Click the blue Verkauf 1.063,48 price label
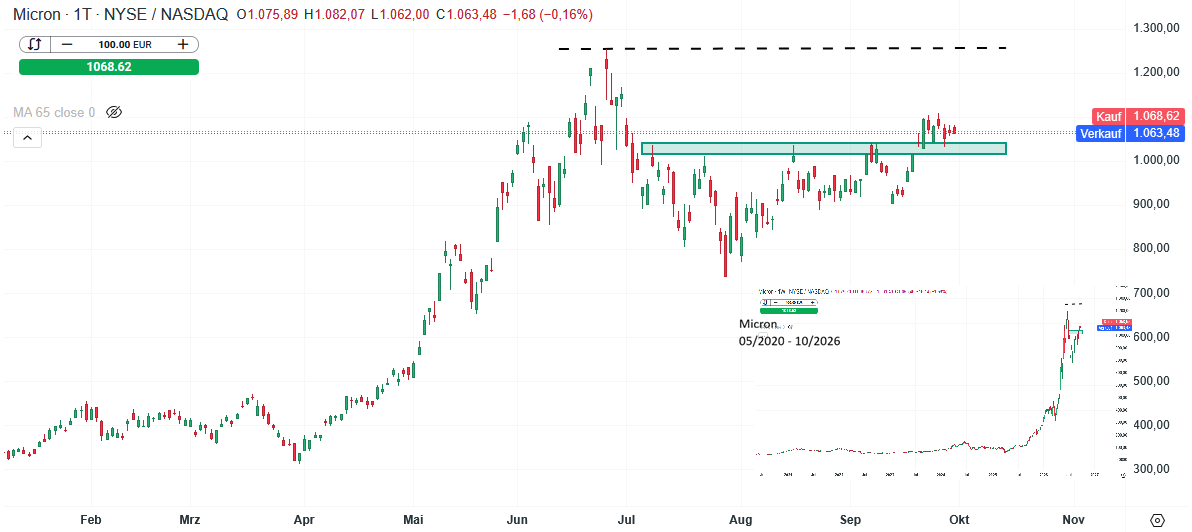The width and height of the screenshot is (1192, 532). pos(1130,134)
